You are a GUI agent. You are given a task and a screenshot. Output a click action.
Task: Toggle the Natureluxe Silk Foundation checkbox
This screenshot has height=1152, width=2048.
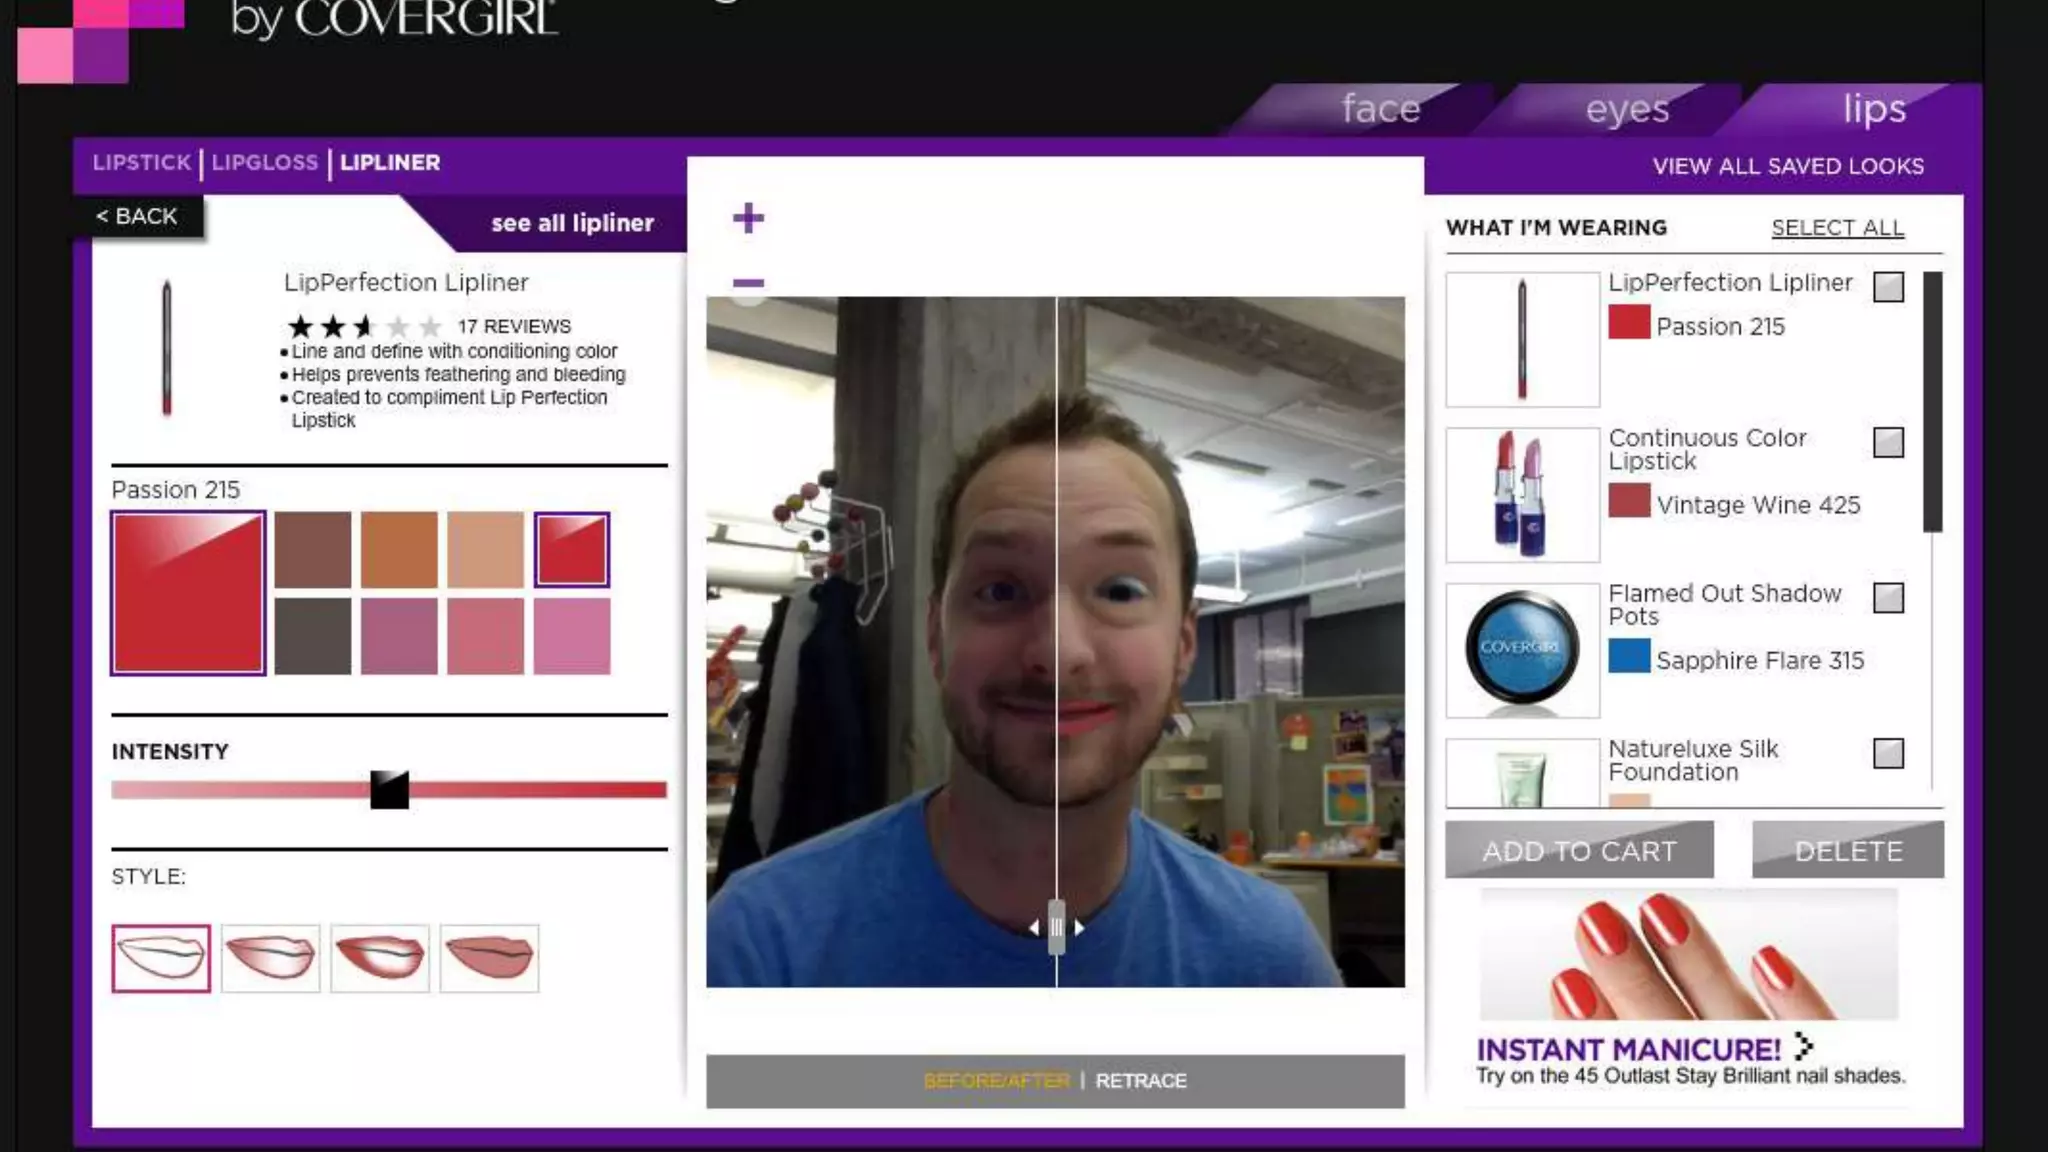point(1888,753)
